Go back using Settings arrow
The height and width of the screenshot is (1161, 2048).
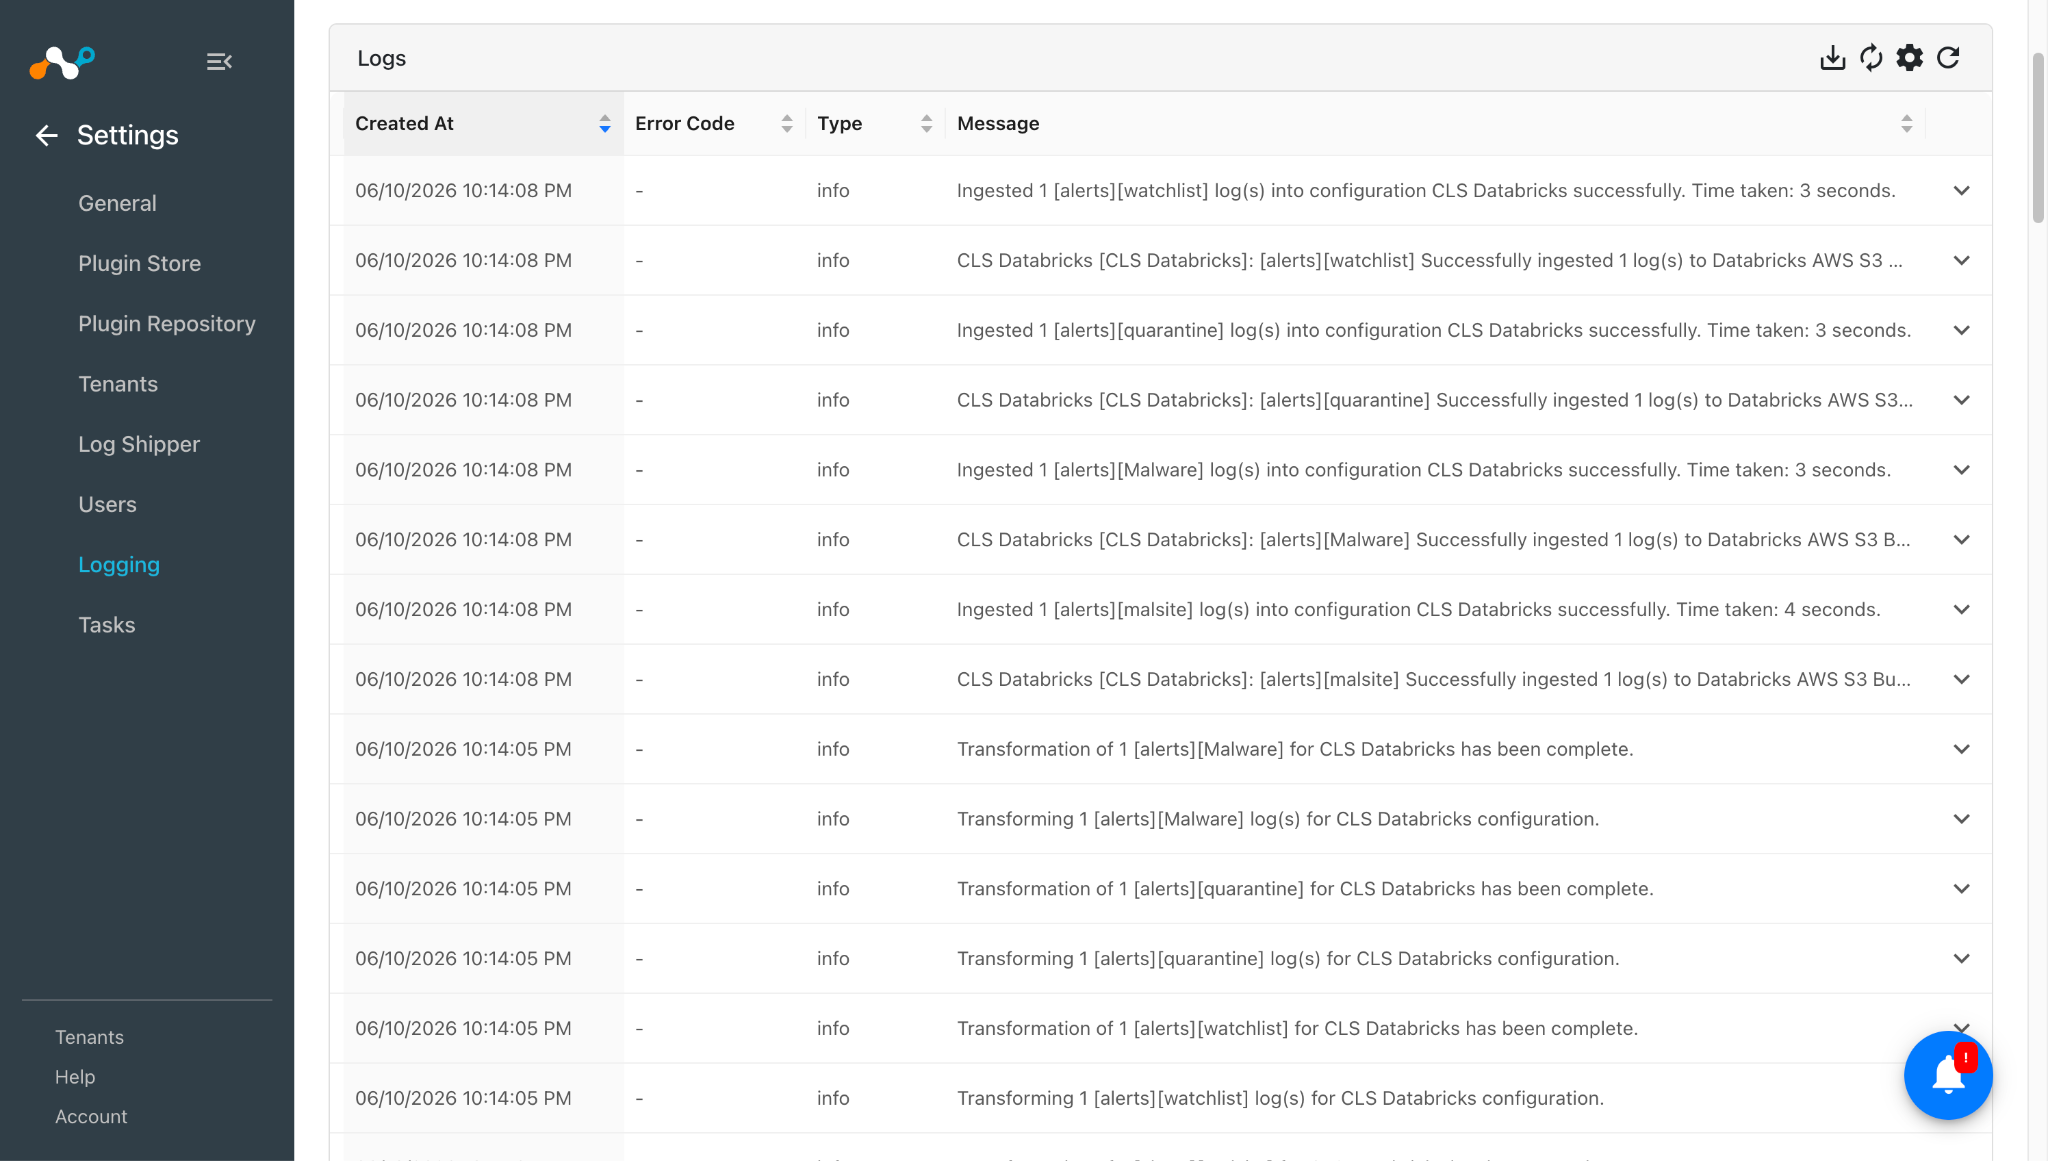click(47, 135)
